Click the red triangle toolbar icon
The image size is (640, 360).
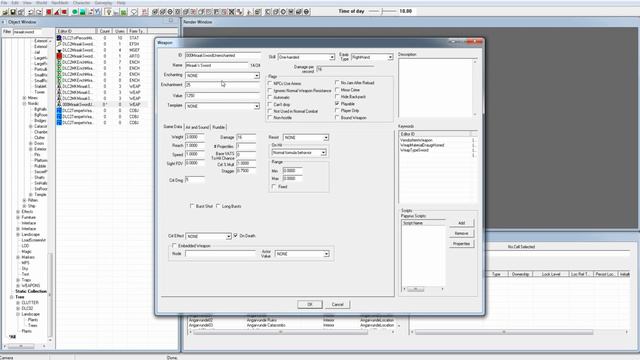(x=57, y=12)
